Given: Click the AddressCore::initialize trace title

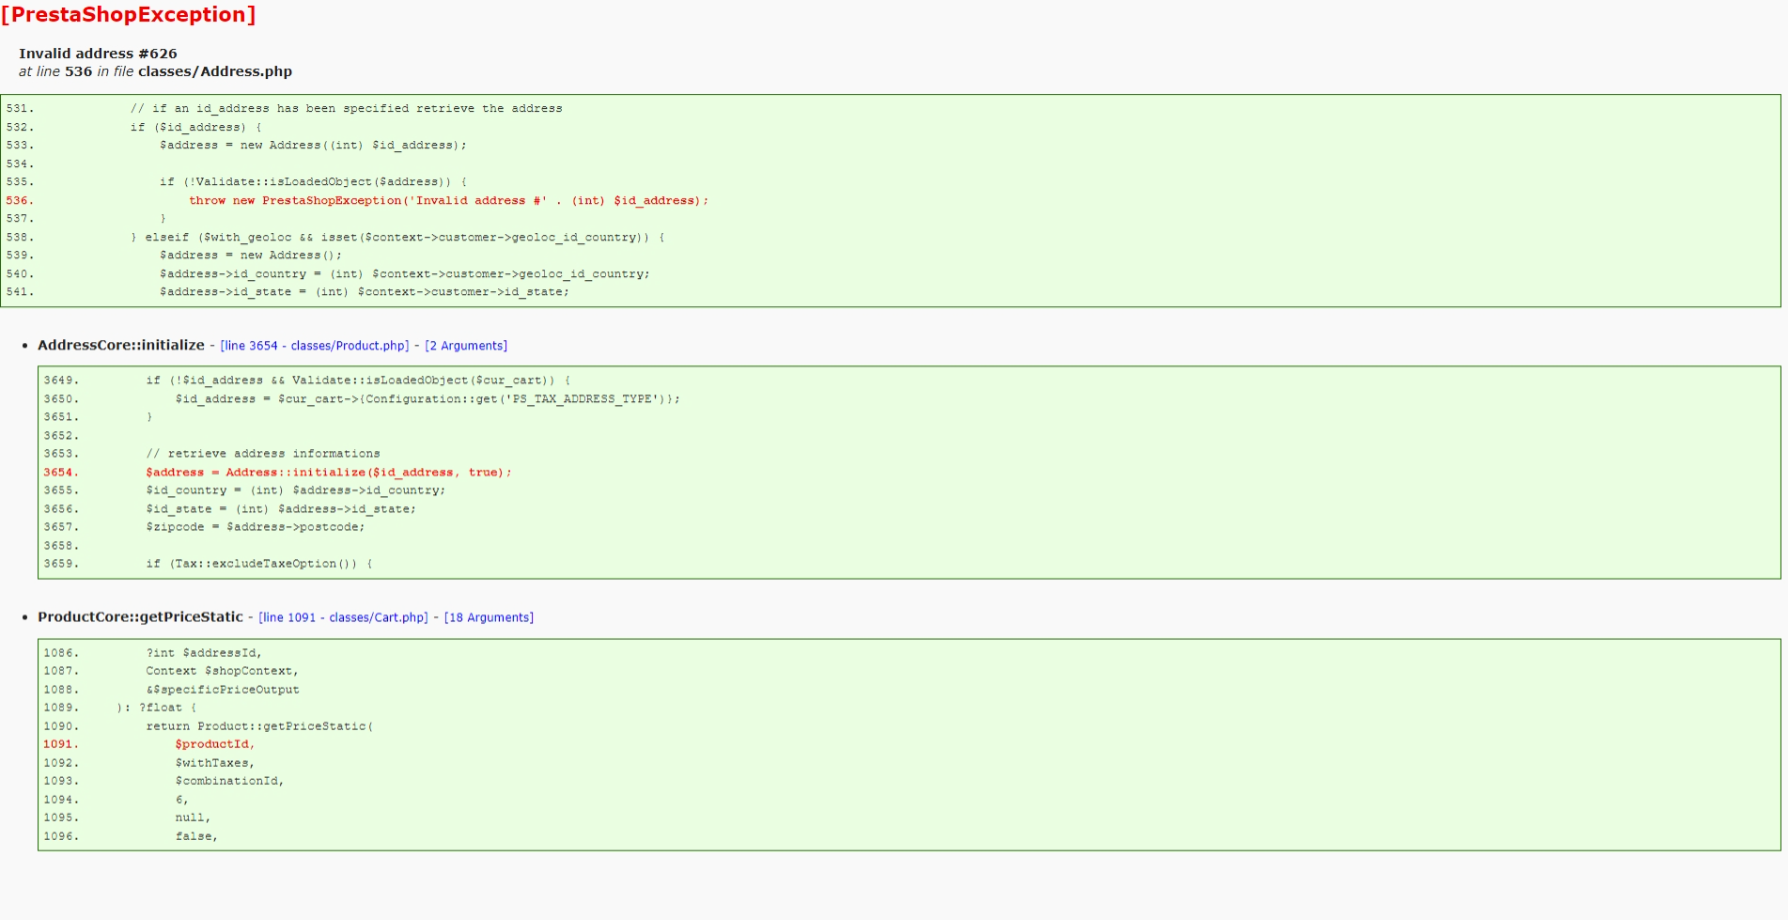Looking at the screenshot, I should 121,345.
